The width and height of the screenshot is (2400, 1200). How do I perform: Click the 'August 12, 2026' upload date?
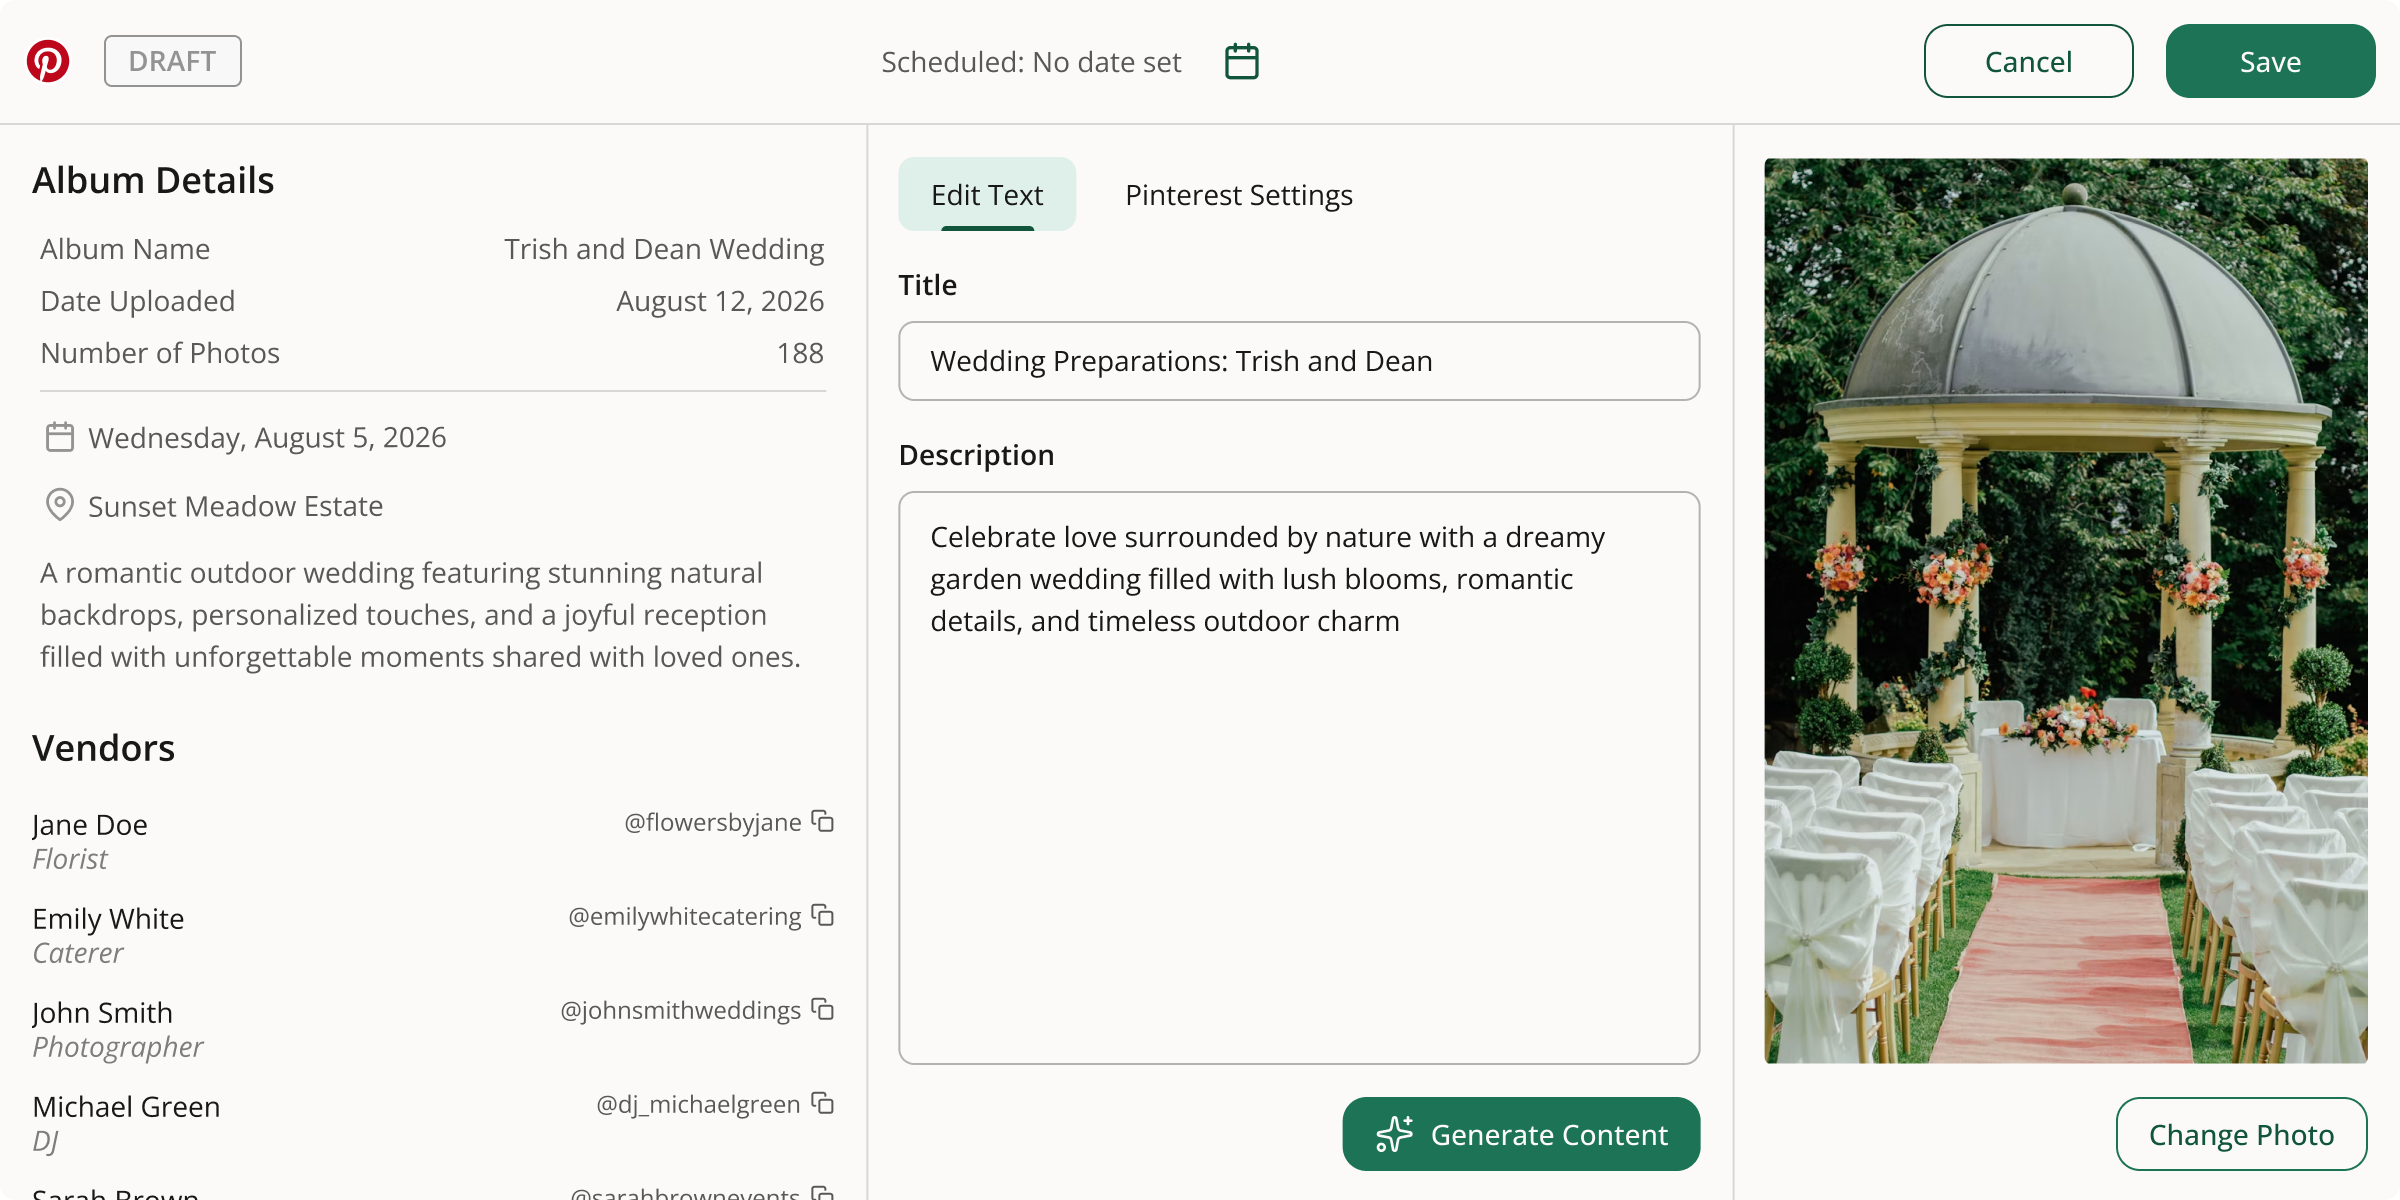[720, 301]
